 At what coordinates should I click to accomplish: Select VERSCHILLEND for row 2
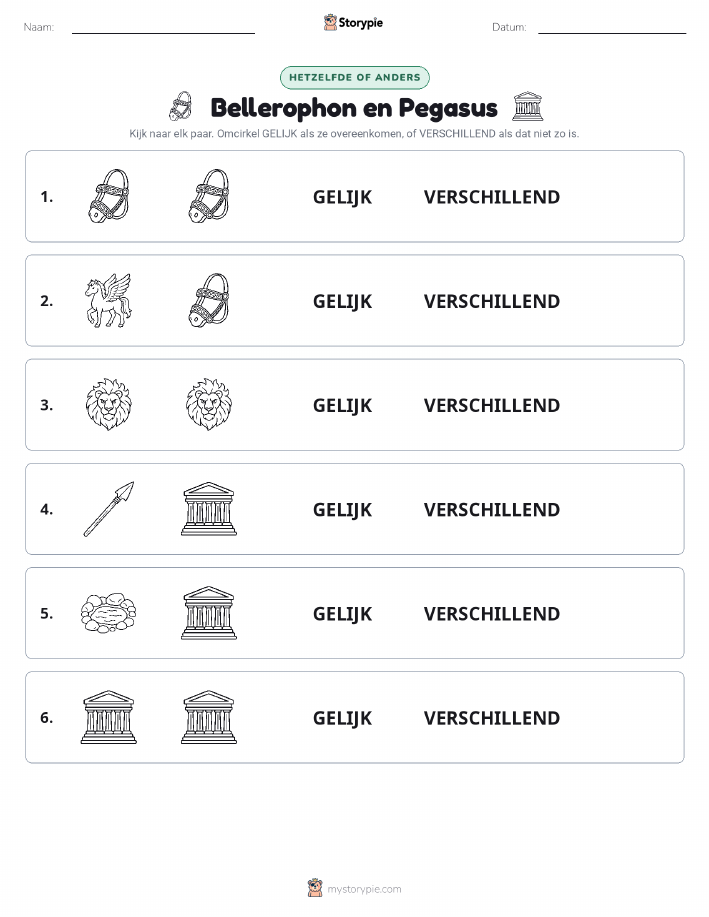coord(492,301)
